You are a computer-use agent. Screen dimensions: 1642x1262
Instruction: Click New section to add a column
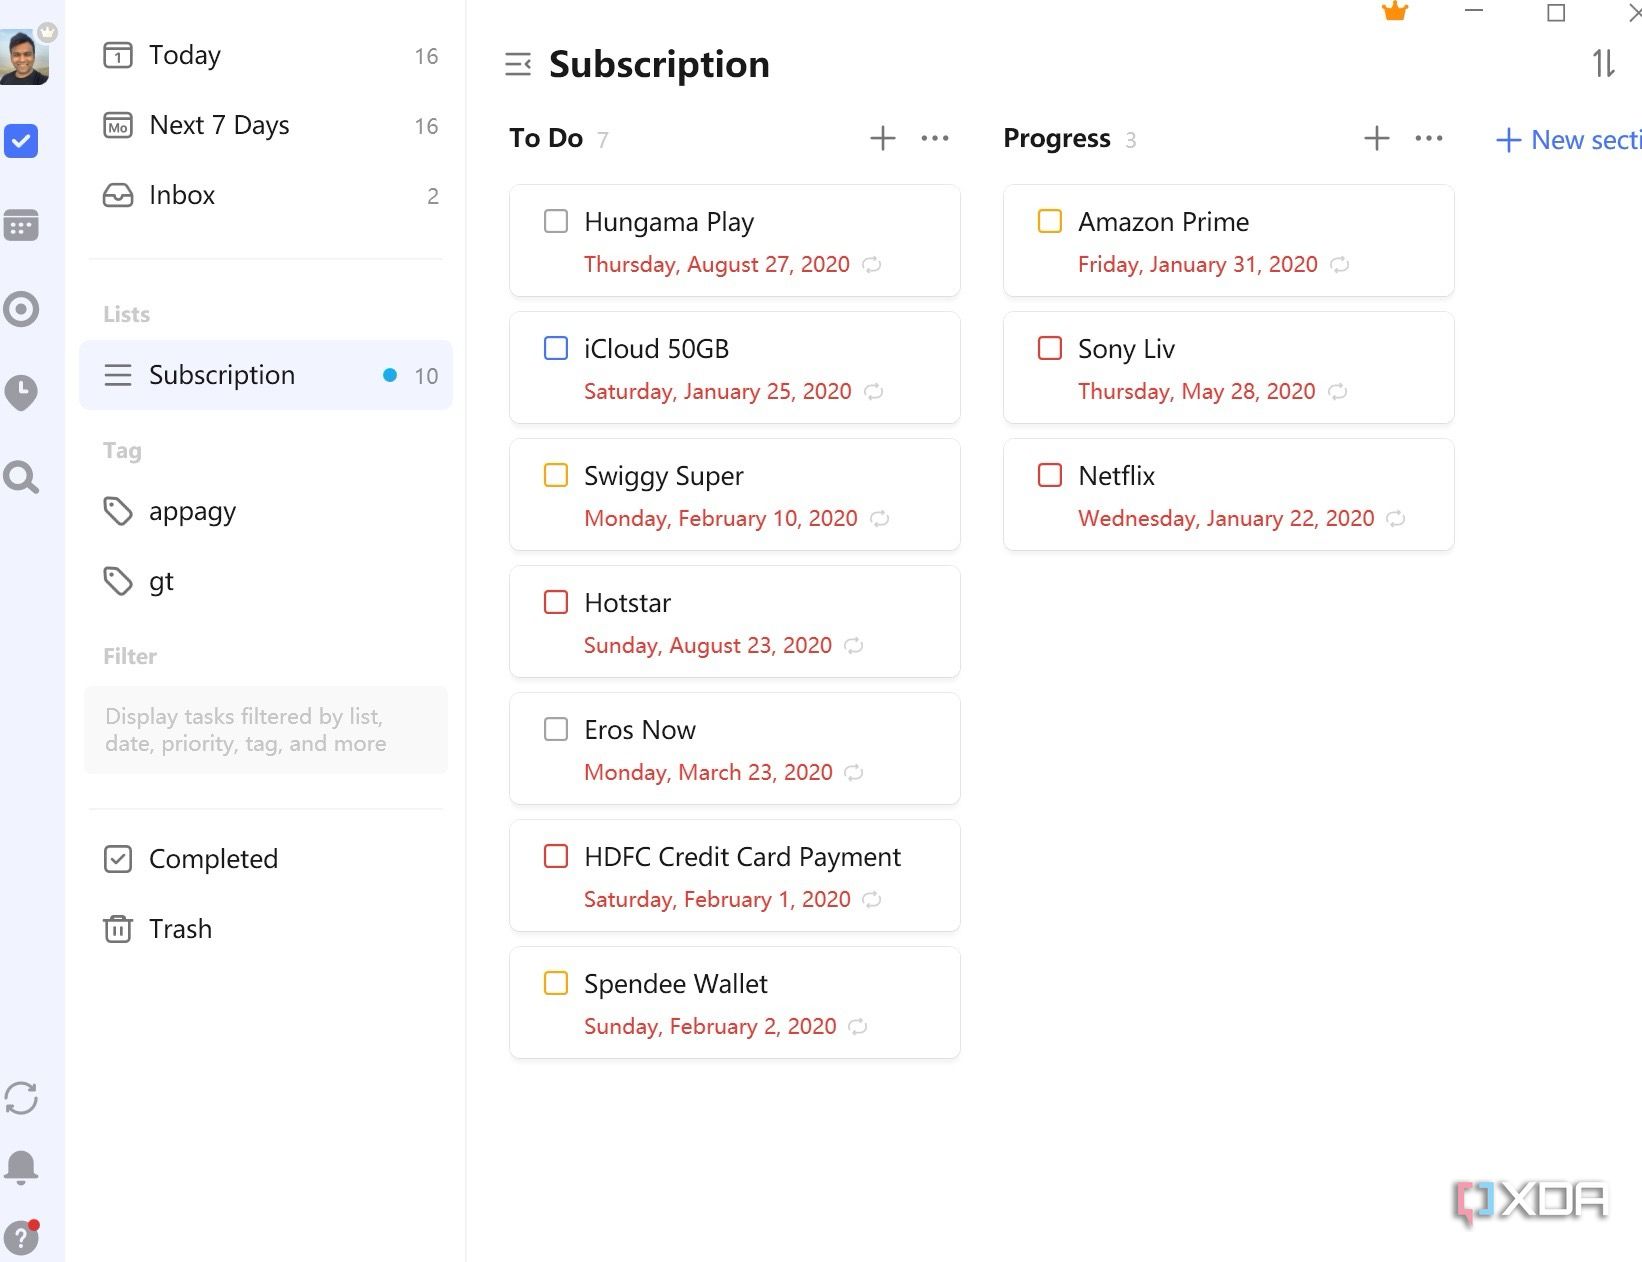[x=1568, y=140]
